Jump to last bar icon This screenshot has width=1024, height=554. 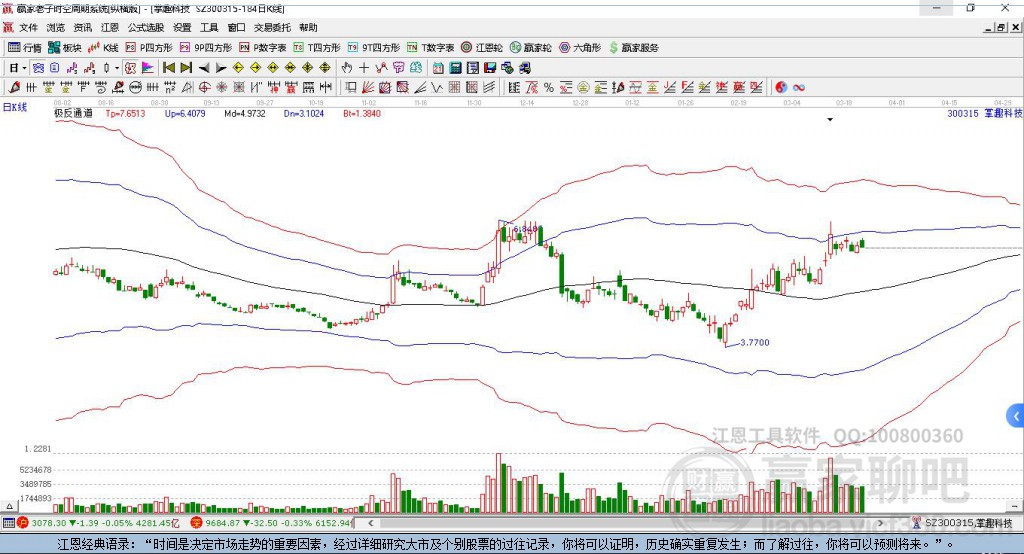click(x=186, y=67)
